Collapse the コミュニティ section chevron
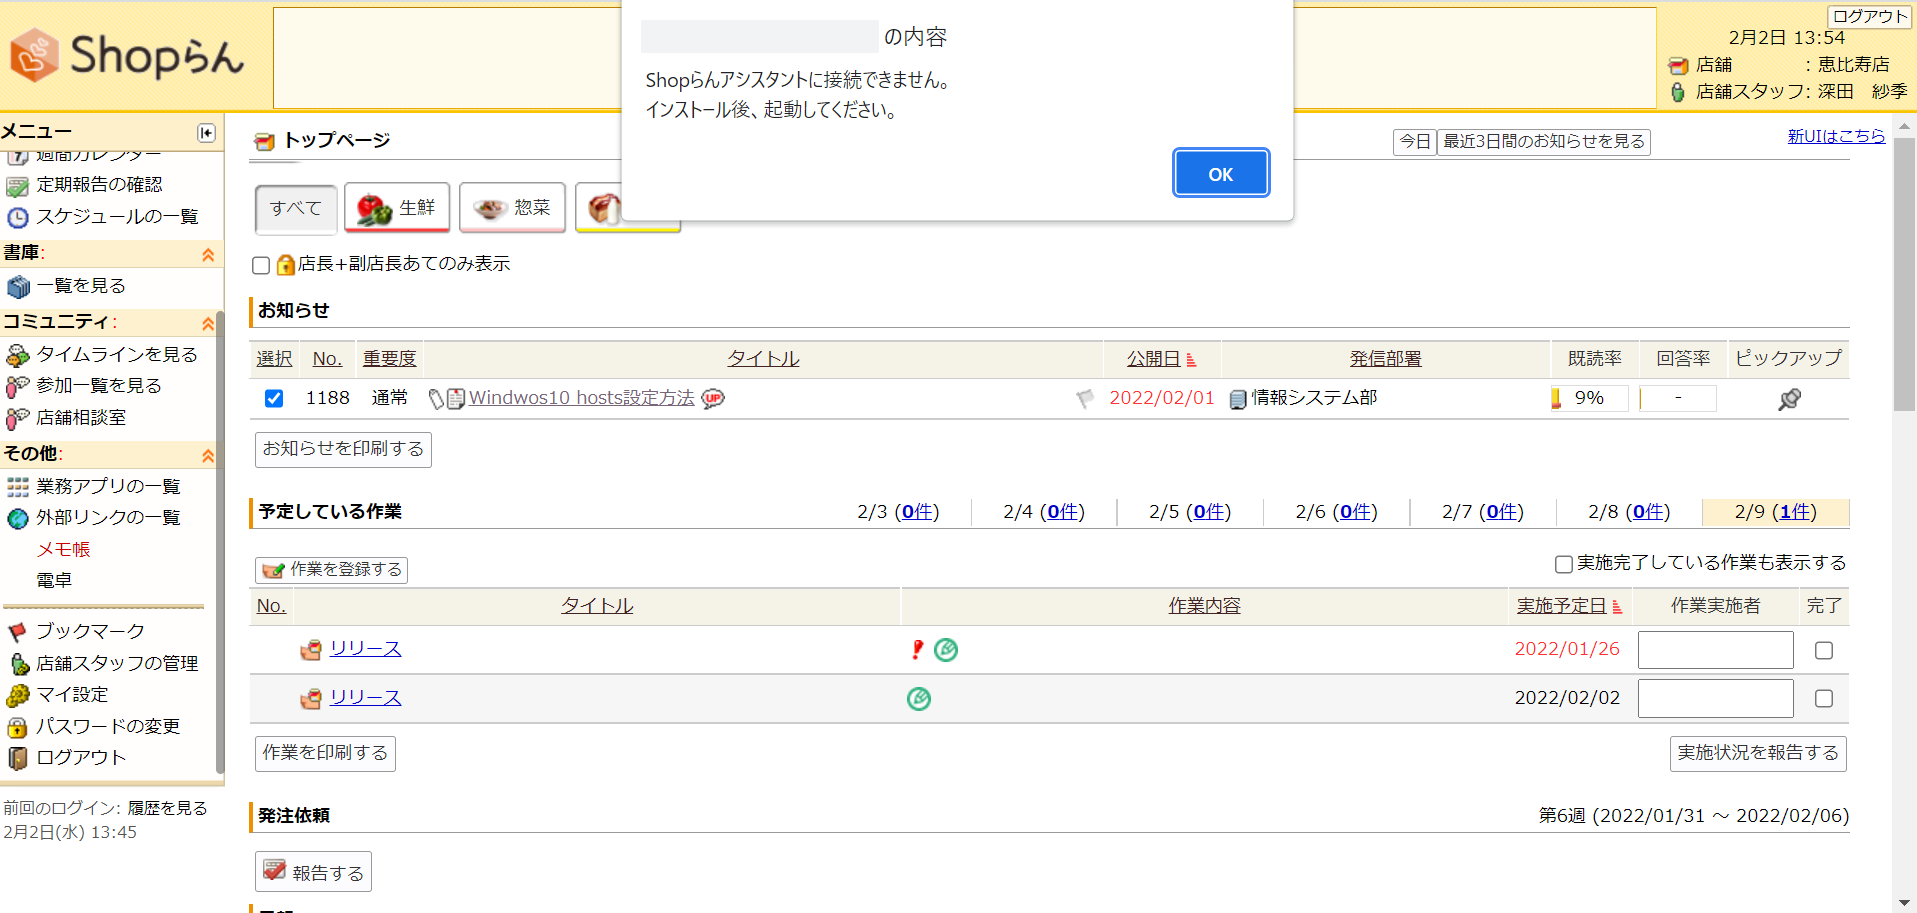This screenshot has height=913, width=1917. 208,323
